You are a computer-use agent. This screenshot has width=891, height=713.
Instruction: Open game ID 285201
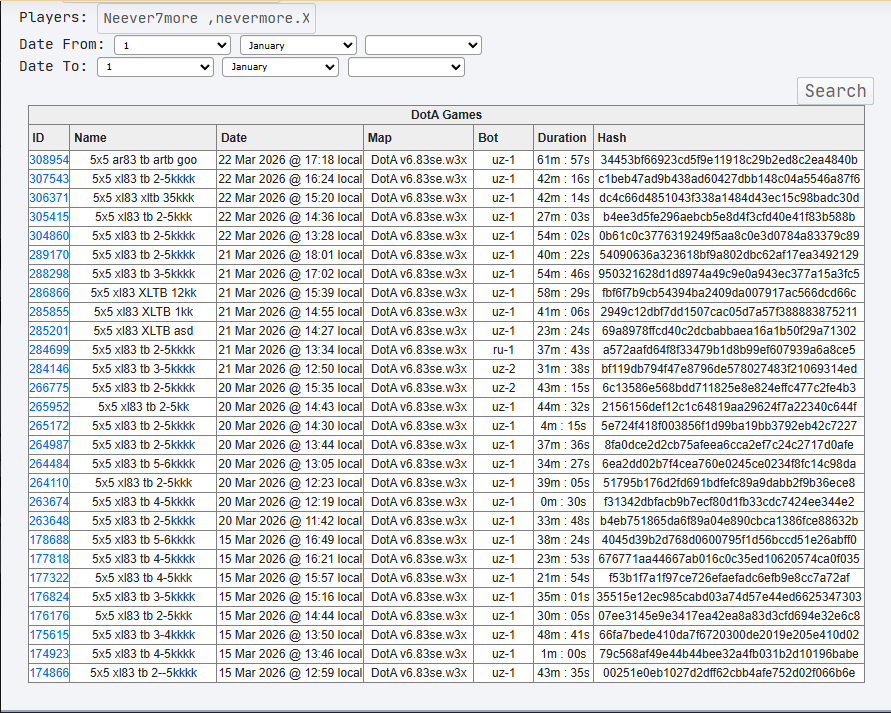(49, 331)
